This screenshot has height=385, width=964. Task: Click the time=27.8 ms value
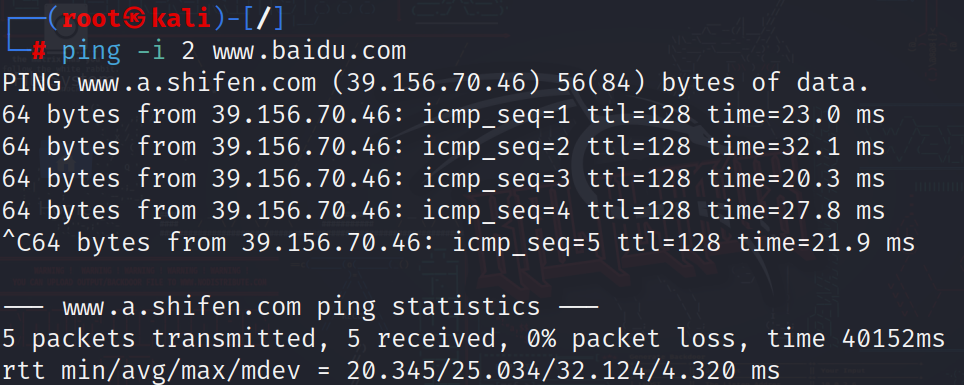(x=796, y=210)
